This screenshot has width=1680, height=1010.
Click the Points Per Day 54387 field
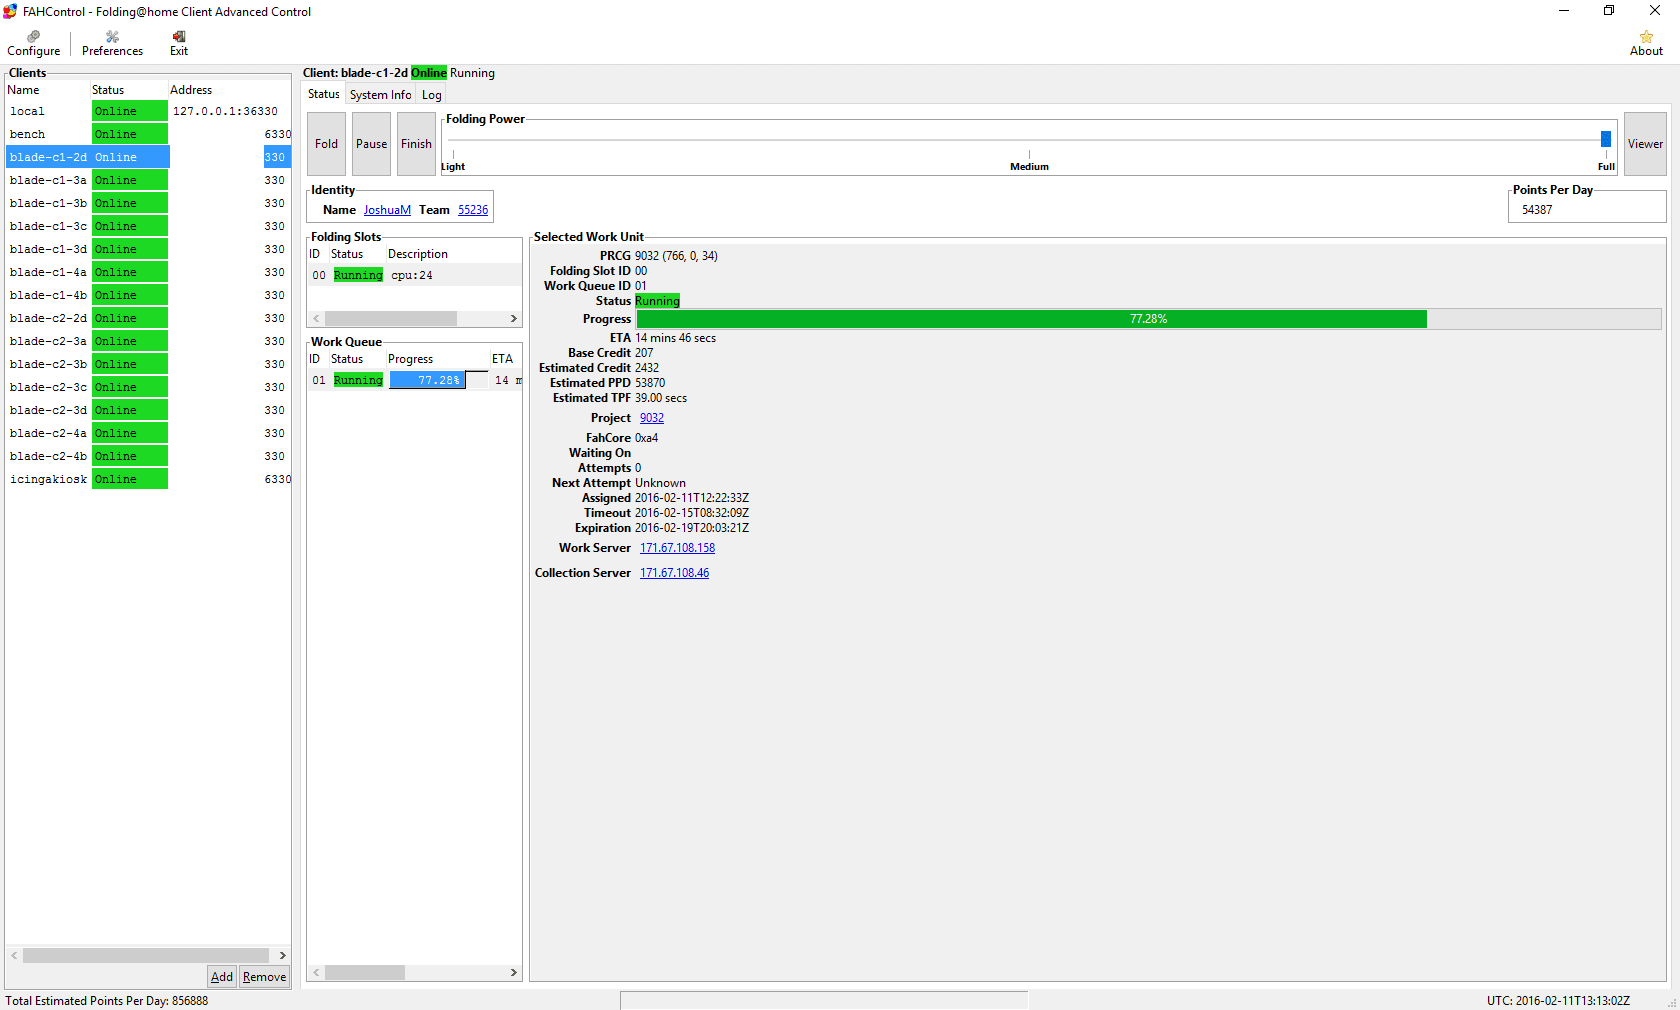1587,210
